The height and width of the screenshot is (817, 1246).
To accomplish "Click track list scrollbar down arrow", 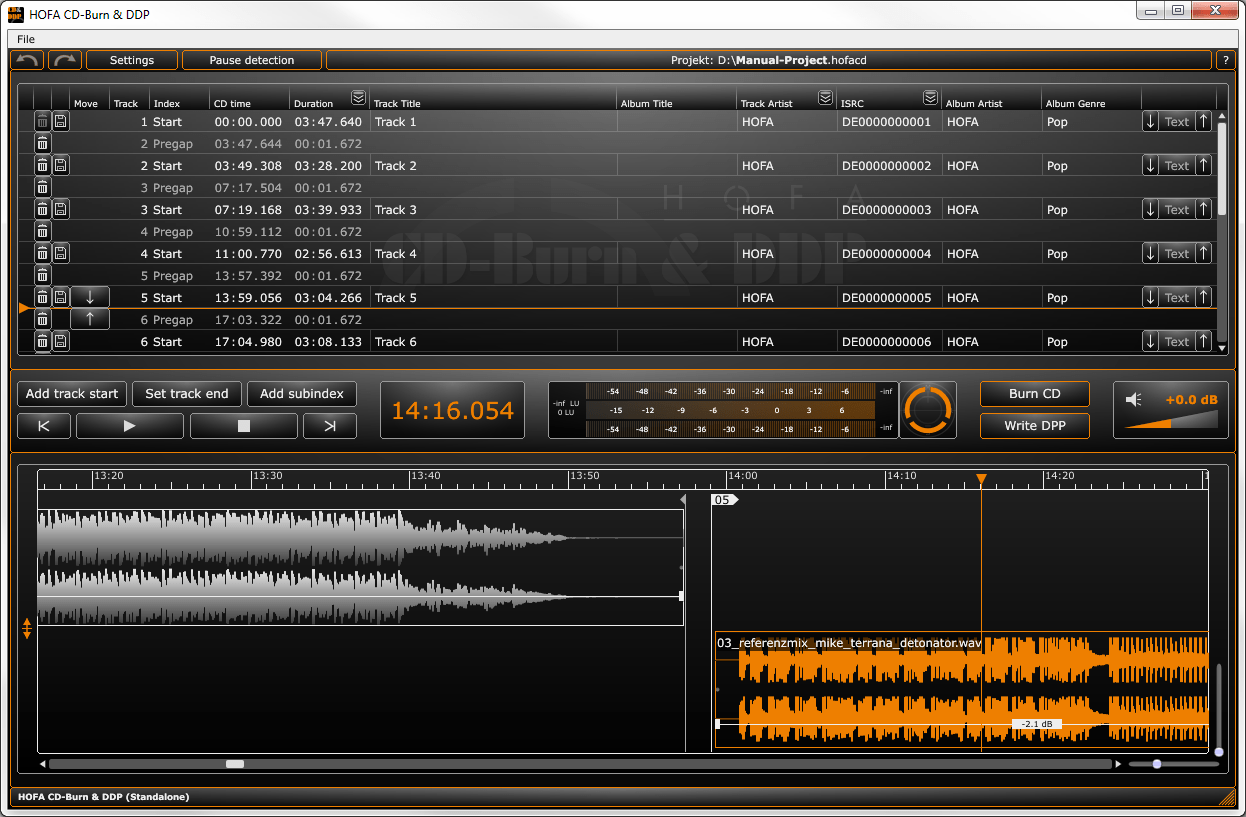I will click(x=1221, y=347).
